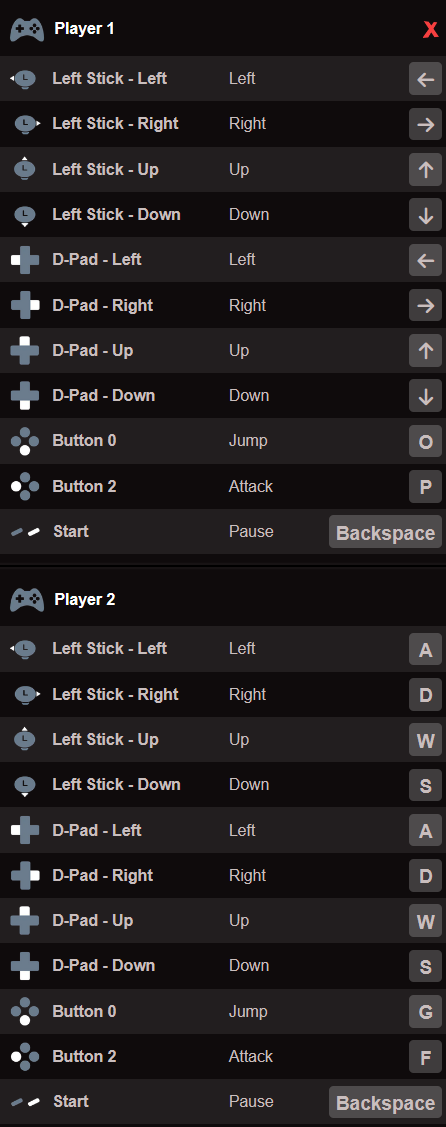Change Player 2 Pause Backspace binding
The height and width of the screenshot is (1127, 446).
[x=386, y=1102]
